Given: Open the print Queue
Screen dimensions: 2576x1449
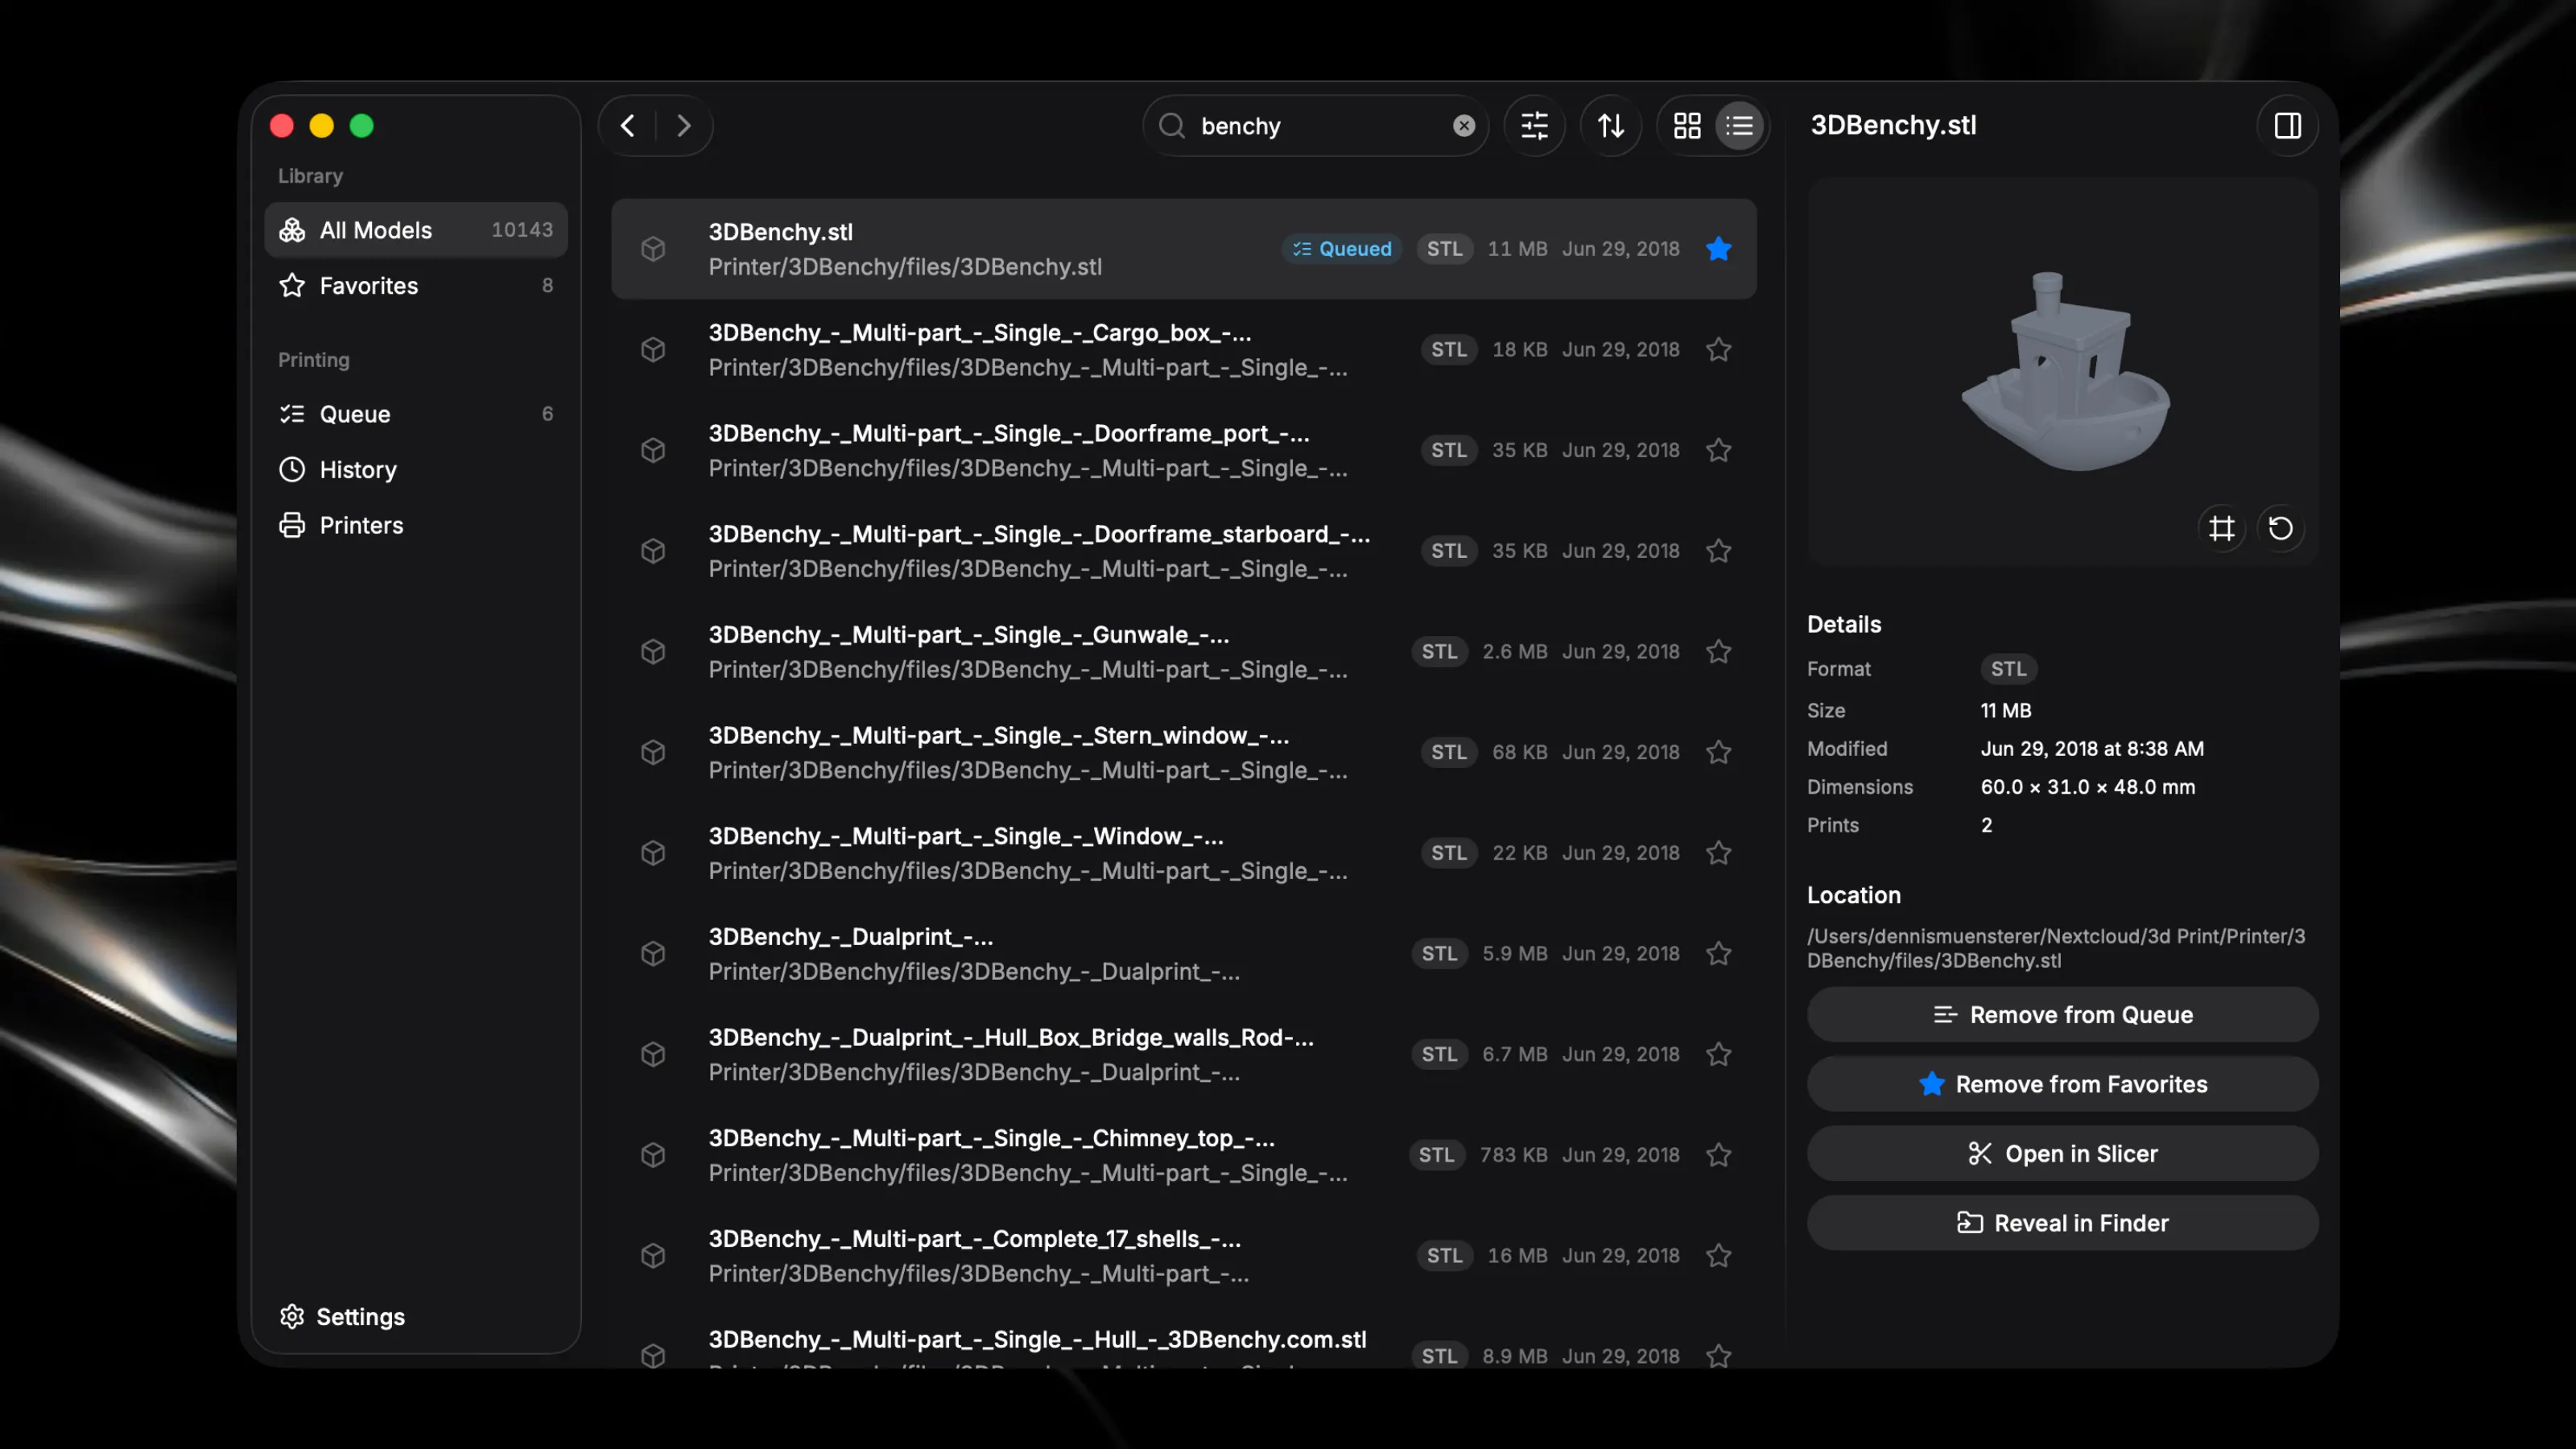Looking at the screenshot, I should click(x=416, y=414).
